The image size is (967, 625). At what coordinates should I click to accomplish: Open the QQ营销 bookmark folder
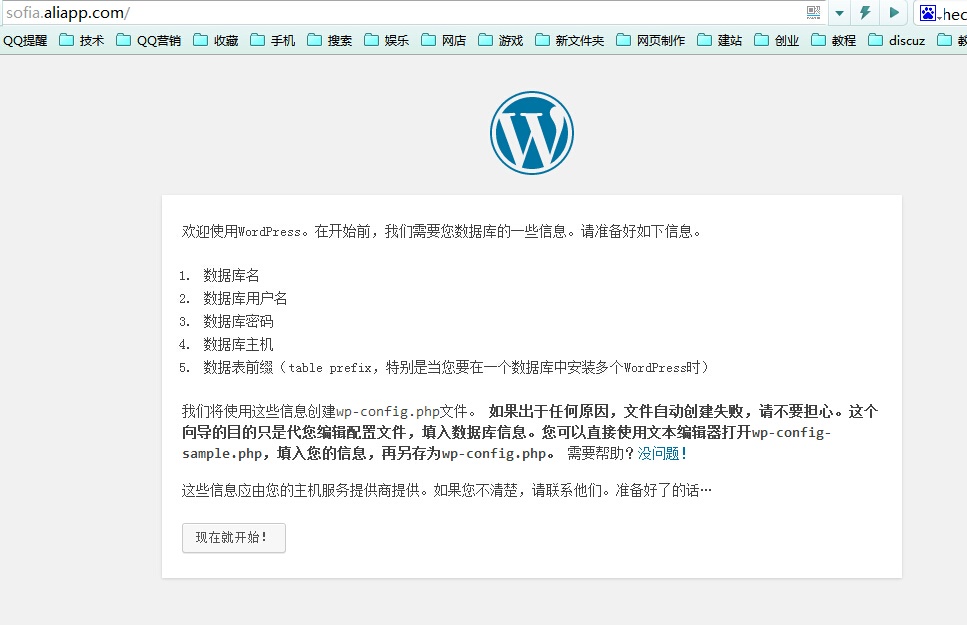pyautogui.click(x=149, y=41)
